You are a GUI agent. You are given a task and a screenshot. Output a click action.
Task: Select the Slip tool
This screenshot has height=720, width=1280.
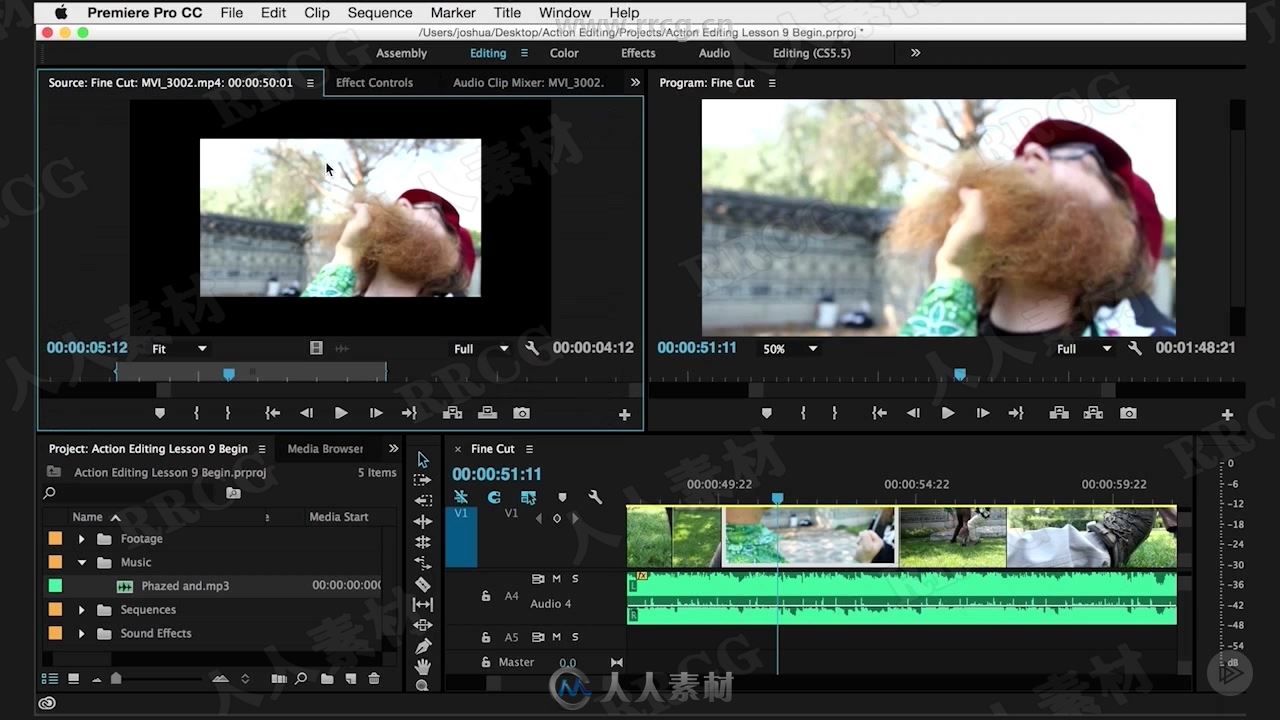coord(423,604)
